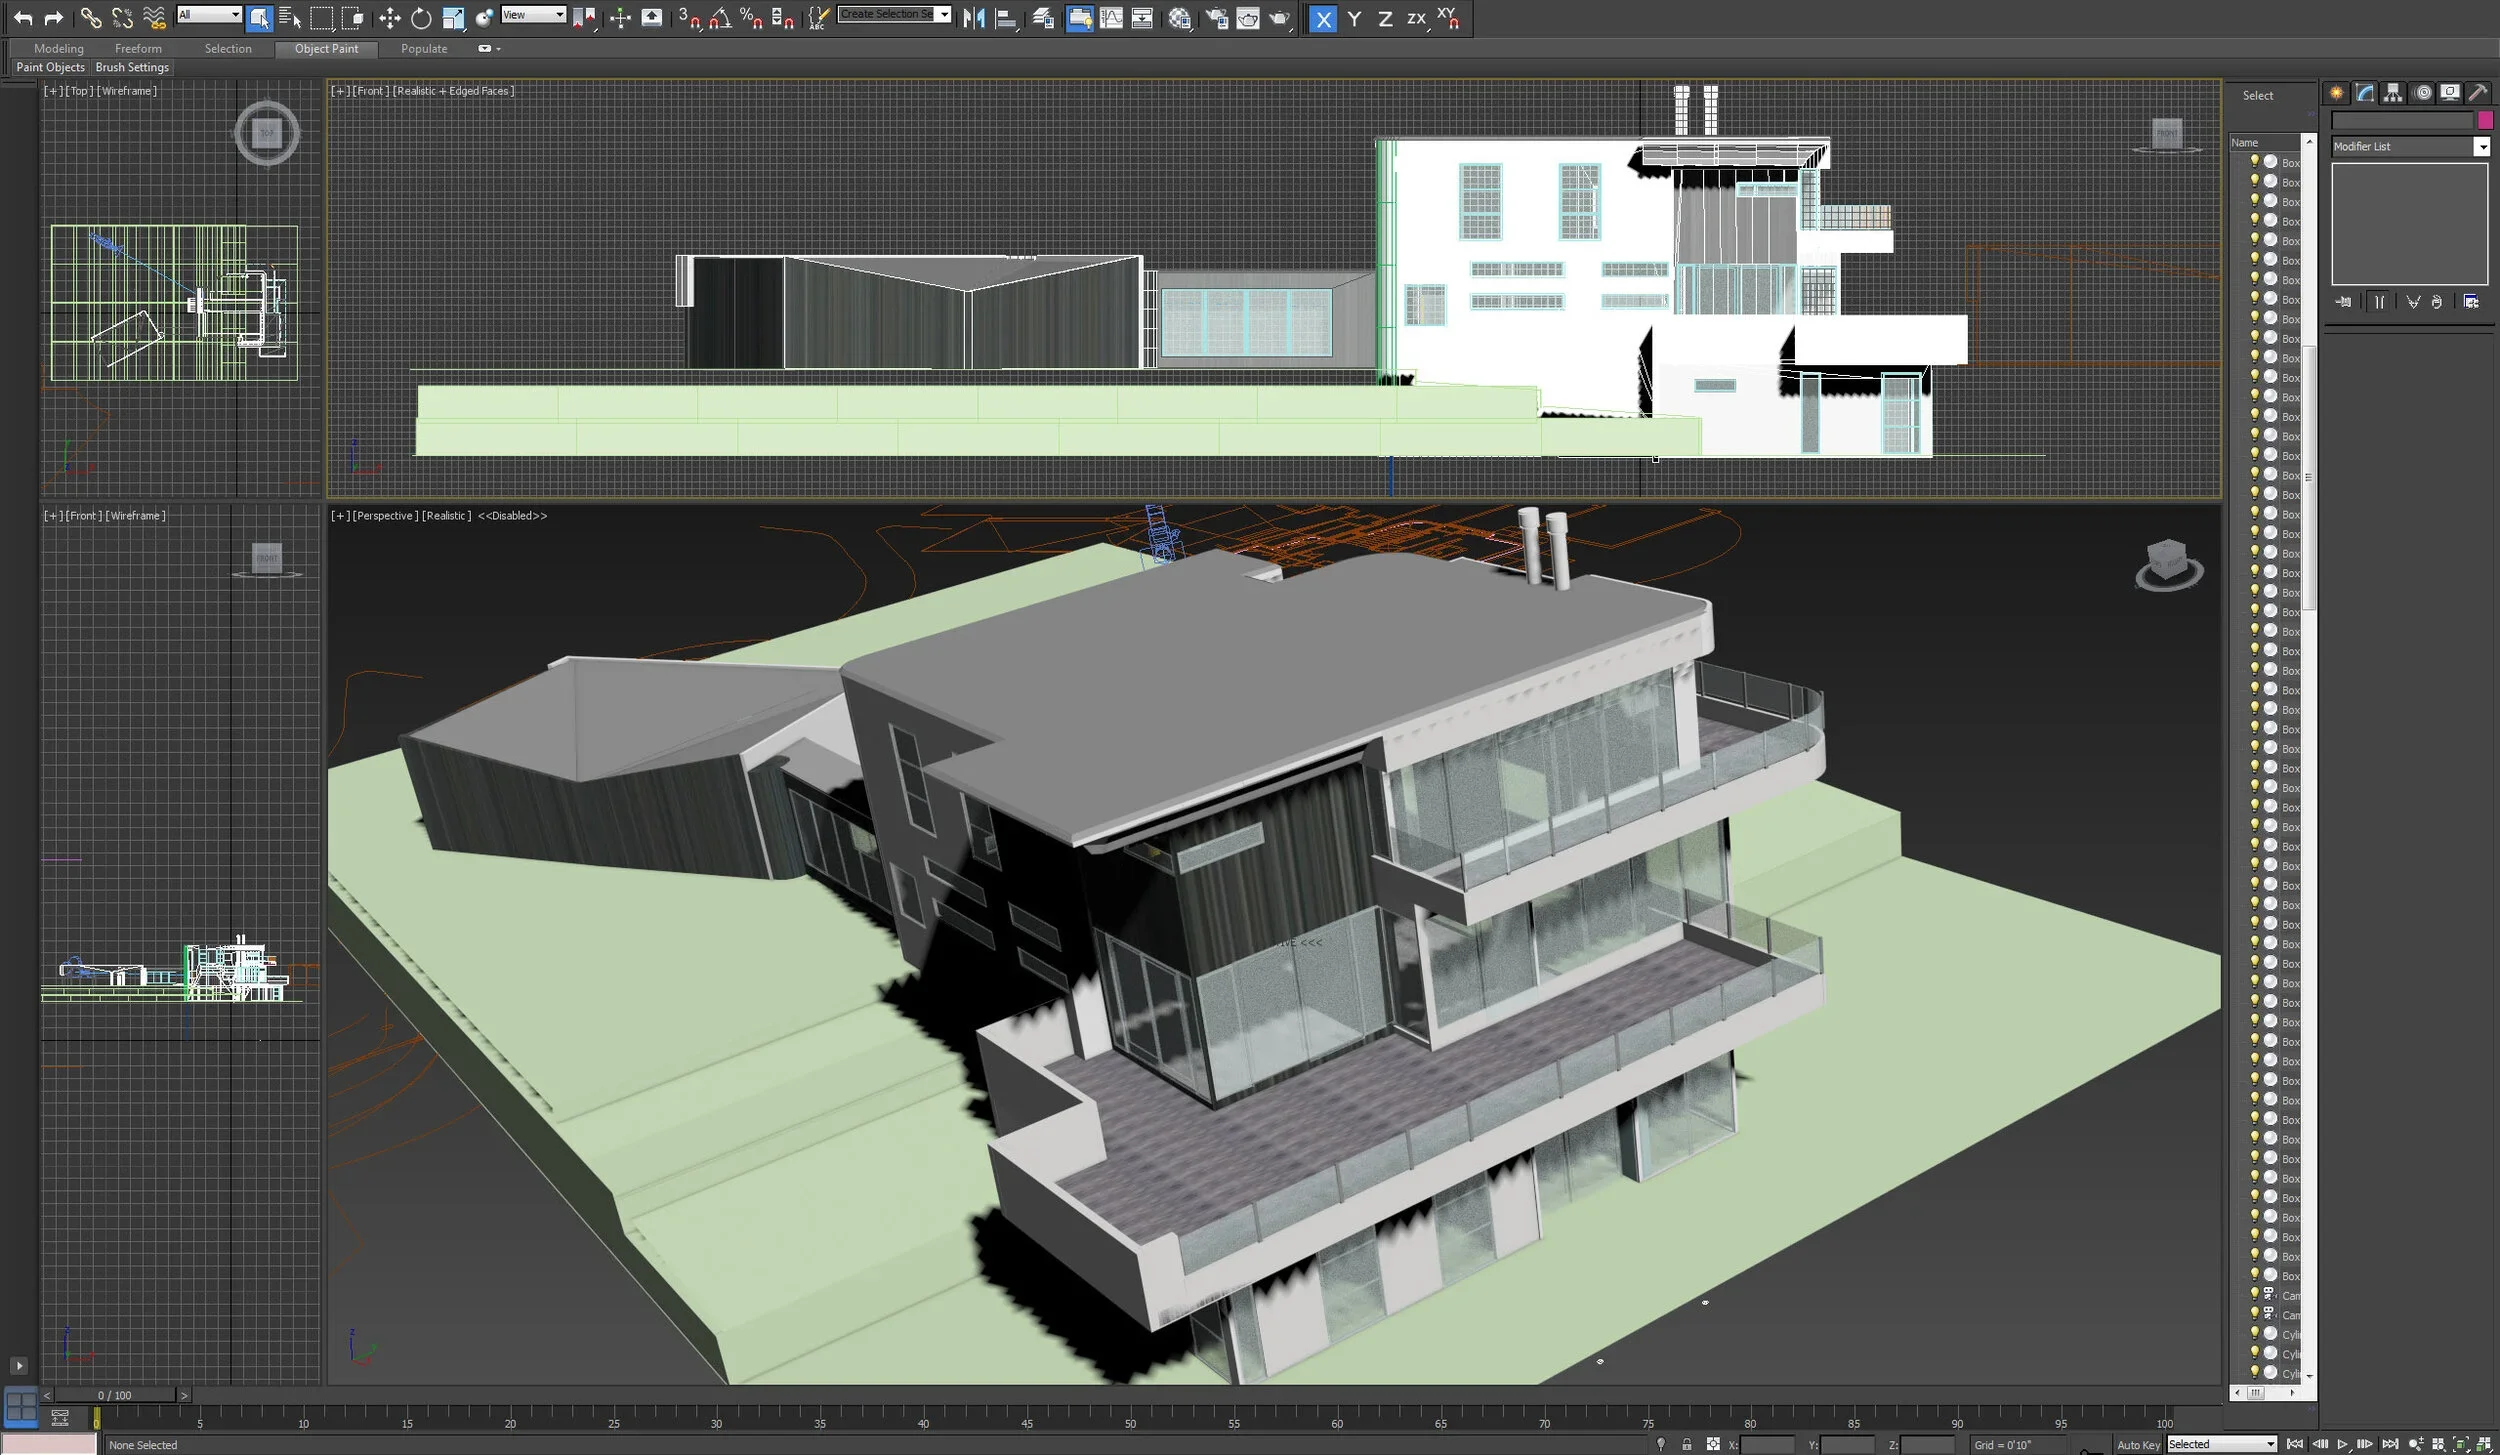The height and width of the screenshot is (1455, 2500).
Task: Click the Render teapot icon
Action: (1280, 18)
